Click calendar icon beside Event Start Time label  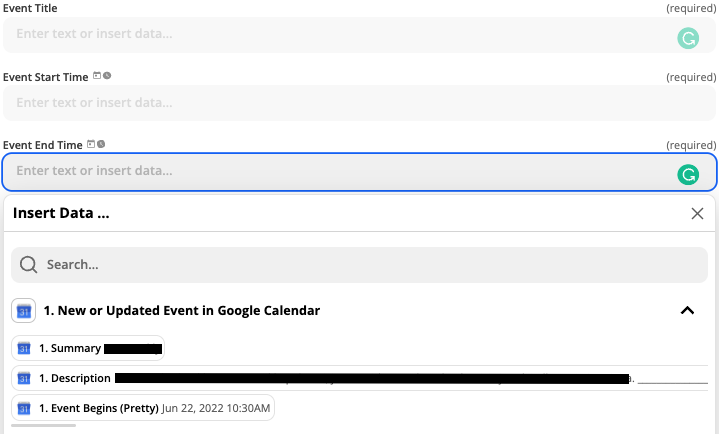[x=97, y=76]
